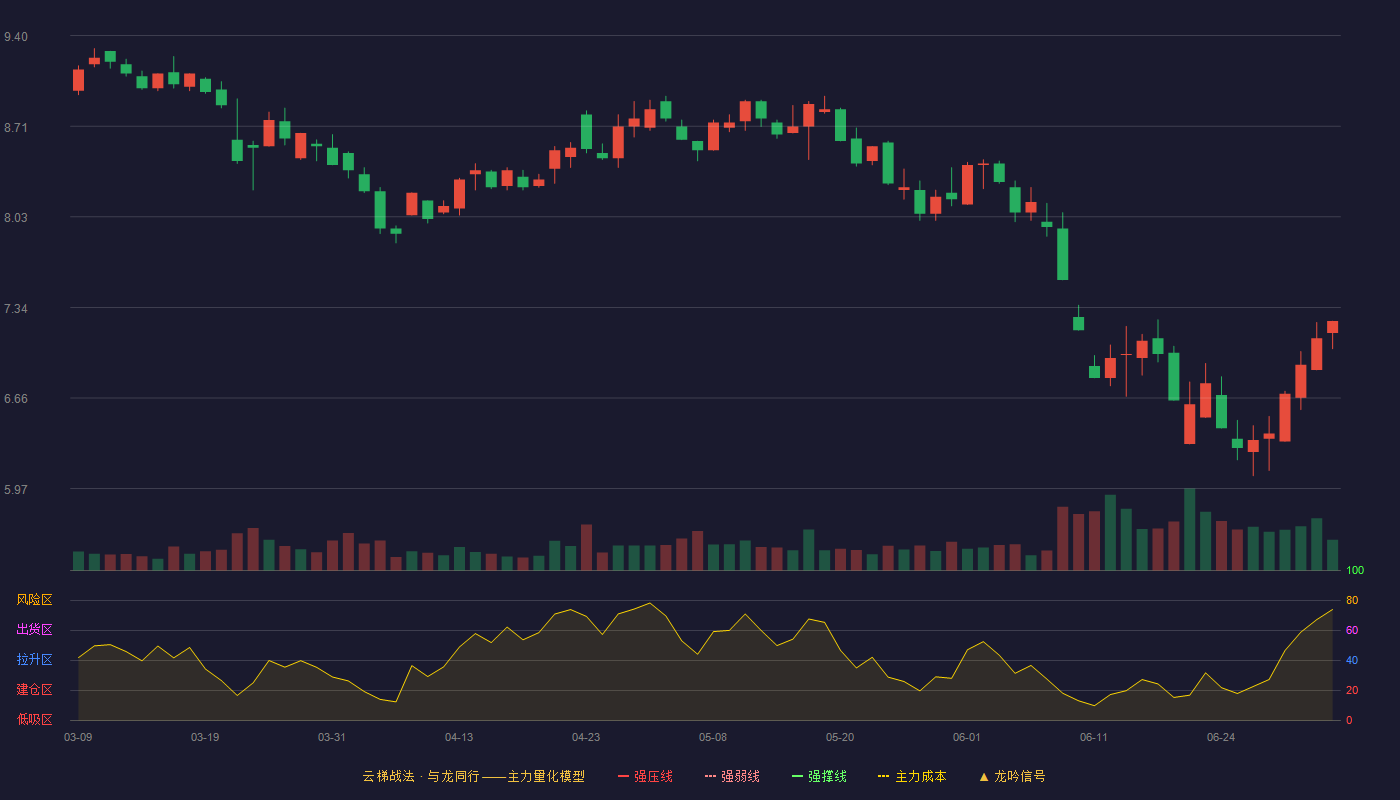Click the 03-19 date label
The width and height of the screenshot is (1400, 800).
205,737
